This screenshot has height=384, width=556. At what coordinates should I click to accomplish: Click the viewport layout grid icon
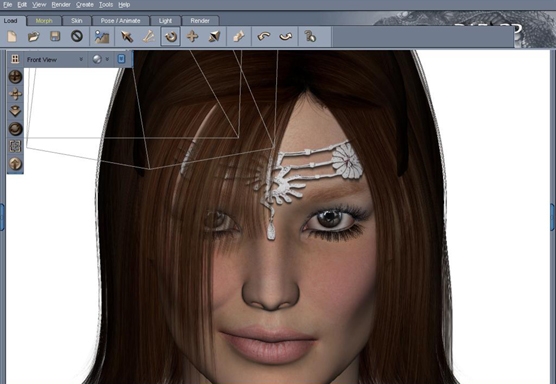(x=15, y=59)
